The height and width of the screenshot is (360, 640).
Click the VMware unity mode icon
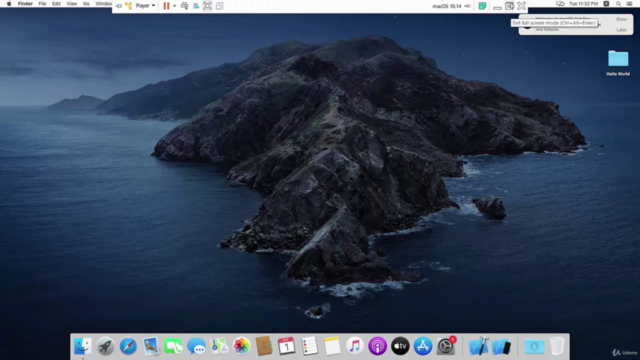(220, 6)
